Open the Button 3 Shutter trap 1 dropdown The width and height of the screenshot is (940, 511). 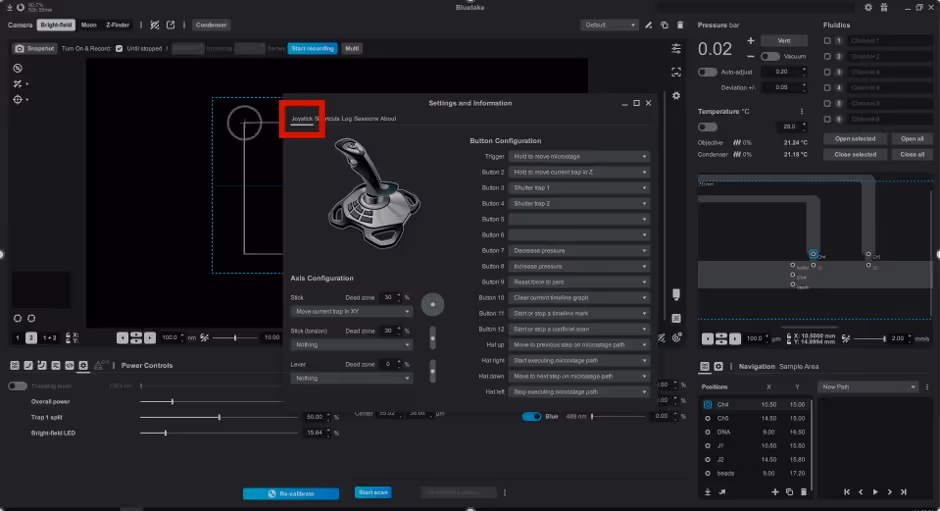click(x=579, y=188)
